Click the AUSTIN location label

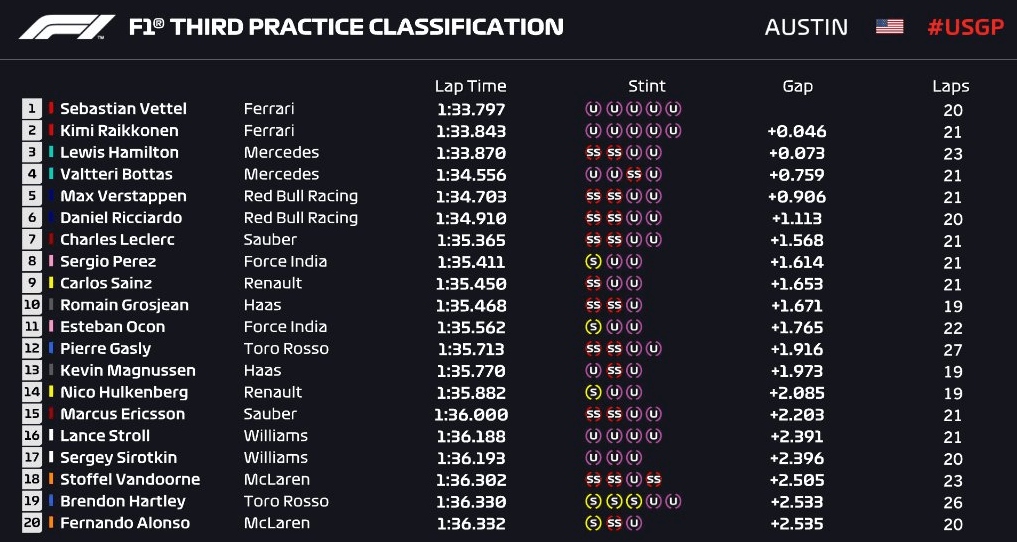pos(806,27)
